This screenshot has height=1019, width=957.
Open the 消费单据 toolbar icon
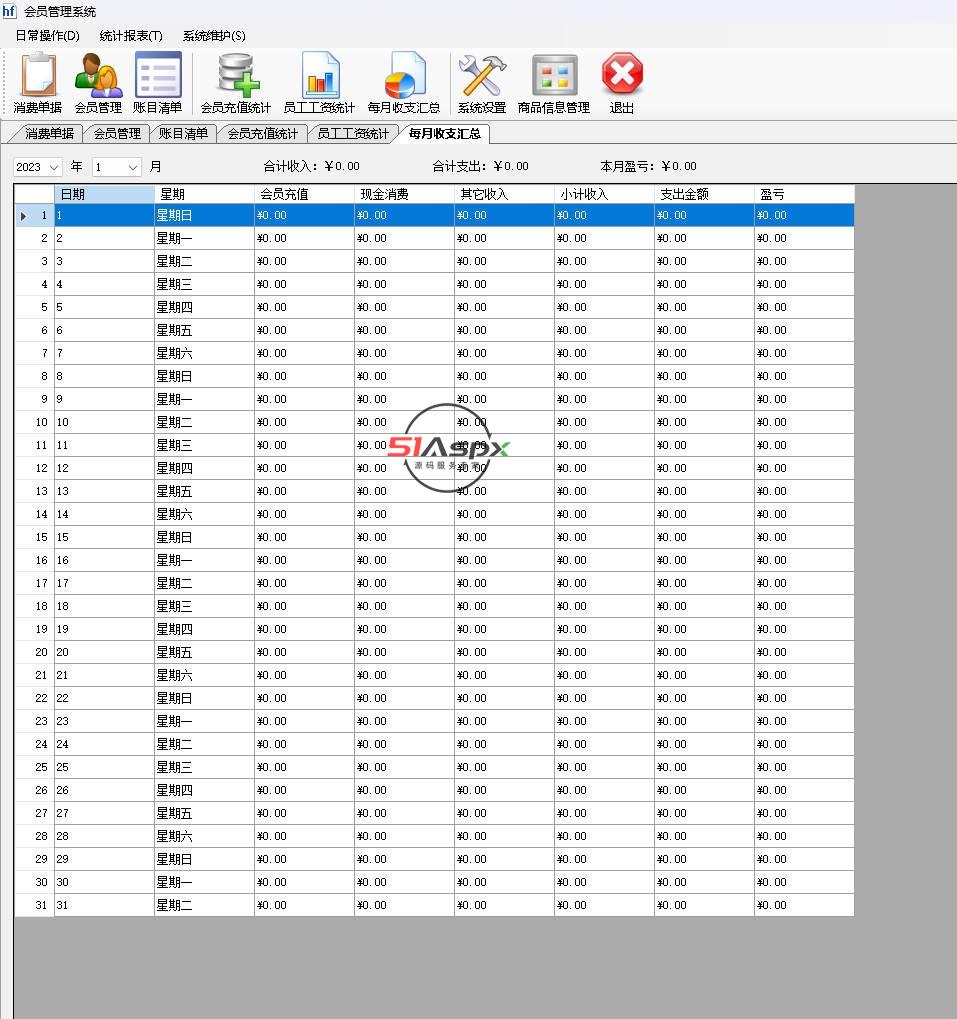pyautogui.click(x=38, y=83)
